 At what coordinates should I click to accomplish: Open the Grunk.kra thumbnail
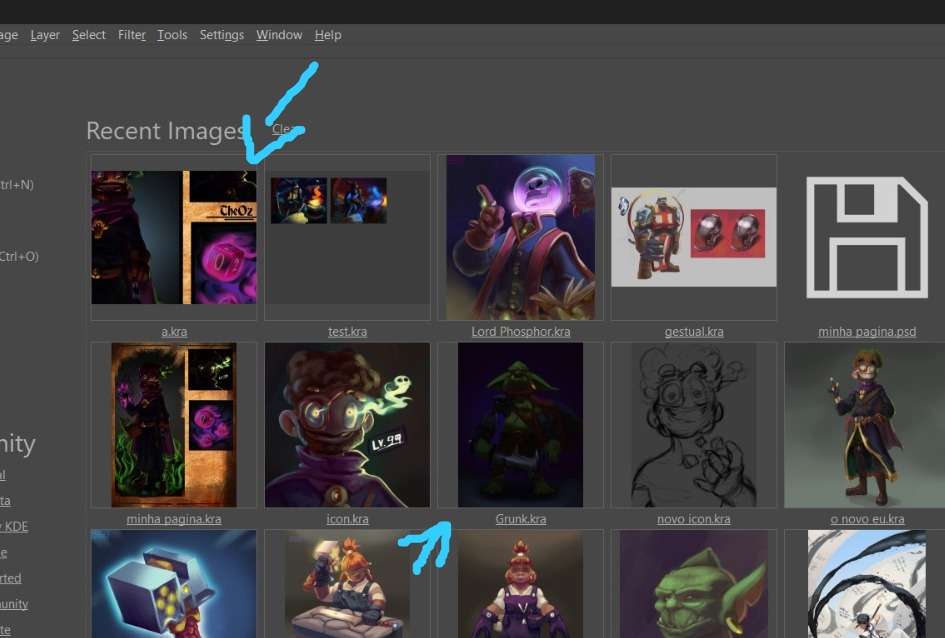[521, 425]
